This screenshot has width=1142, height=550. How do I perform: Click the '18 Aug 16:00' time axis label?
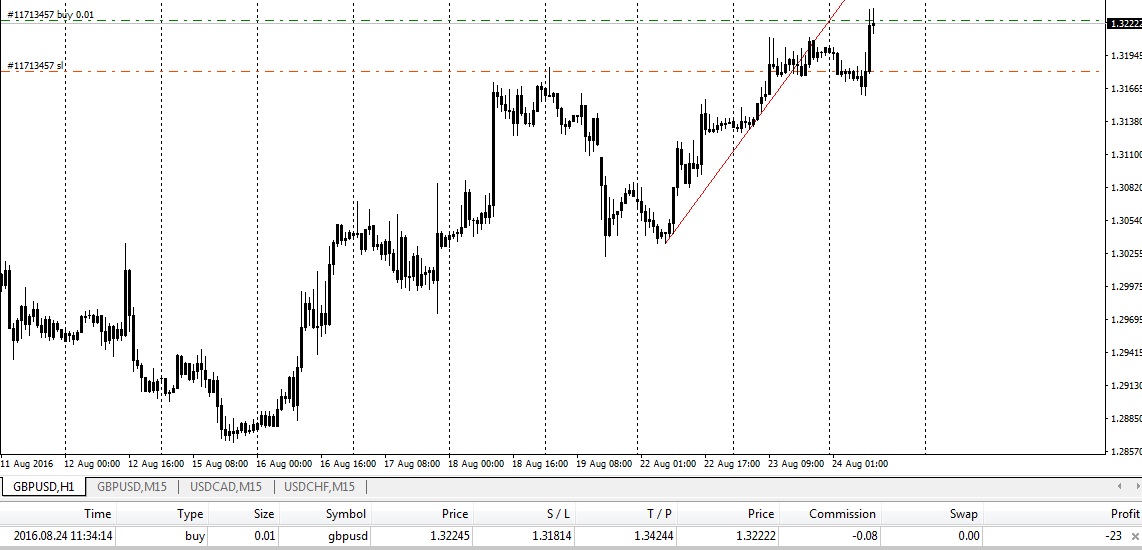point(540,463)
